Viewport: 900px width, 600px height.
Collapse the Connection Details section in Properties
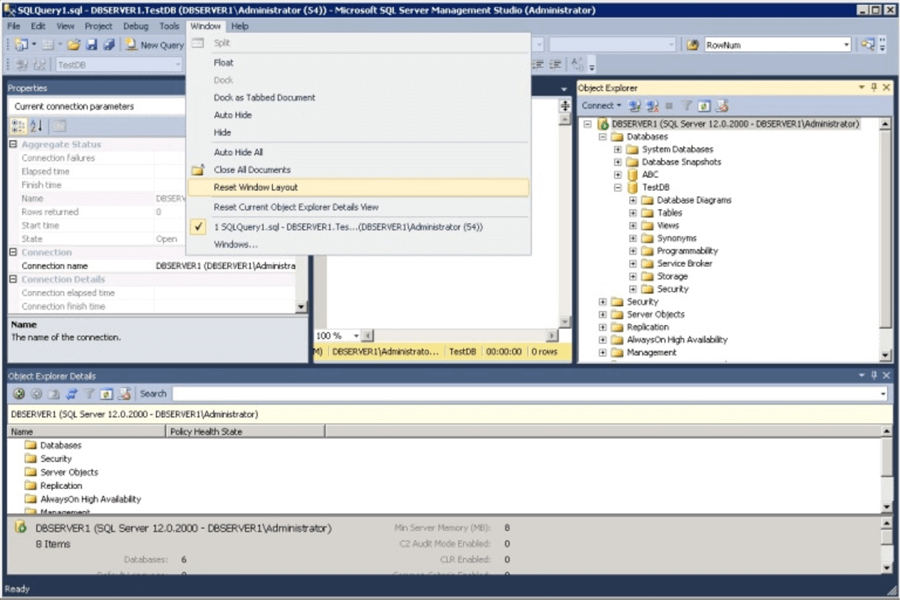13,279
